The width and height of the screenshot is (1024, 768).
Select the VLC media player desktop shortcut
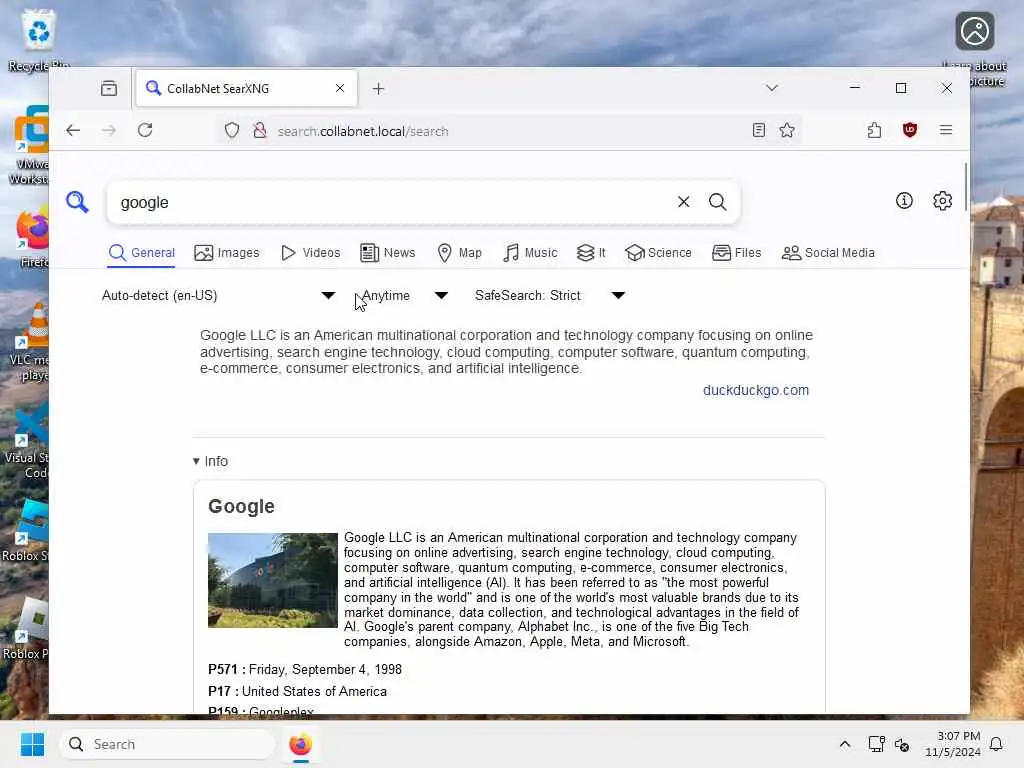point(29,343)
